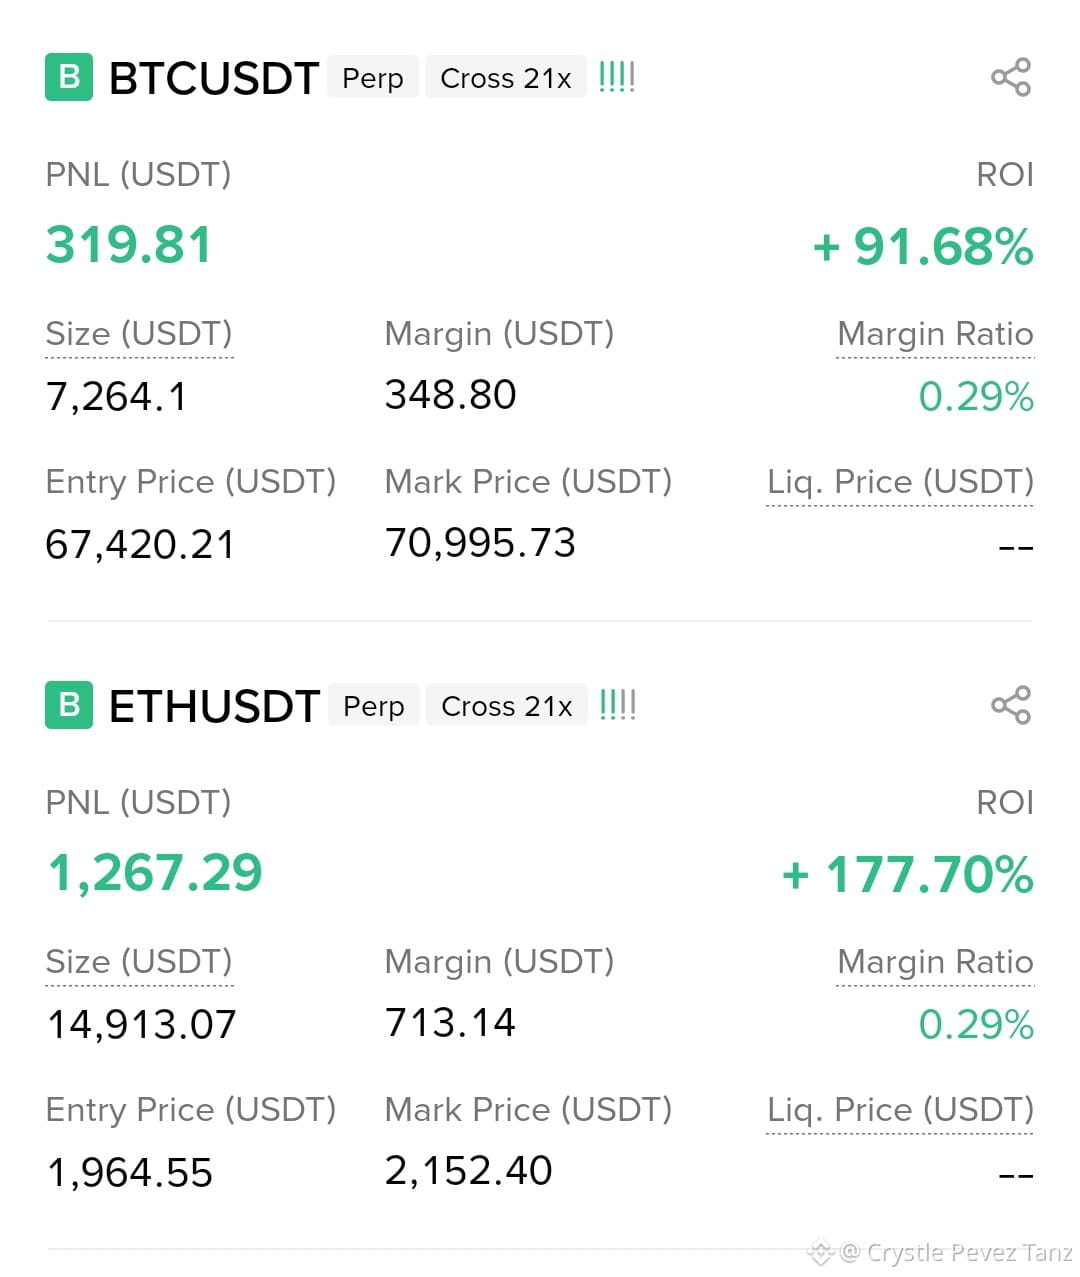Show Margin Ratio info for BTCUSDT

(x=935, y=334)
